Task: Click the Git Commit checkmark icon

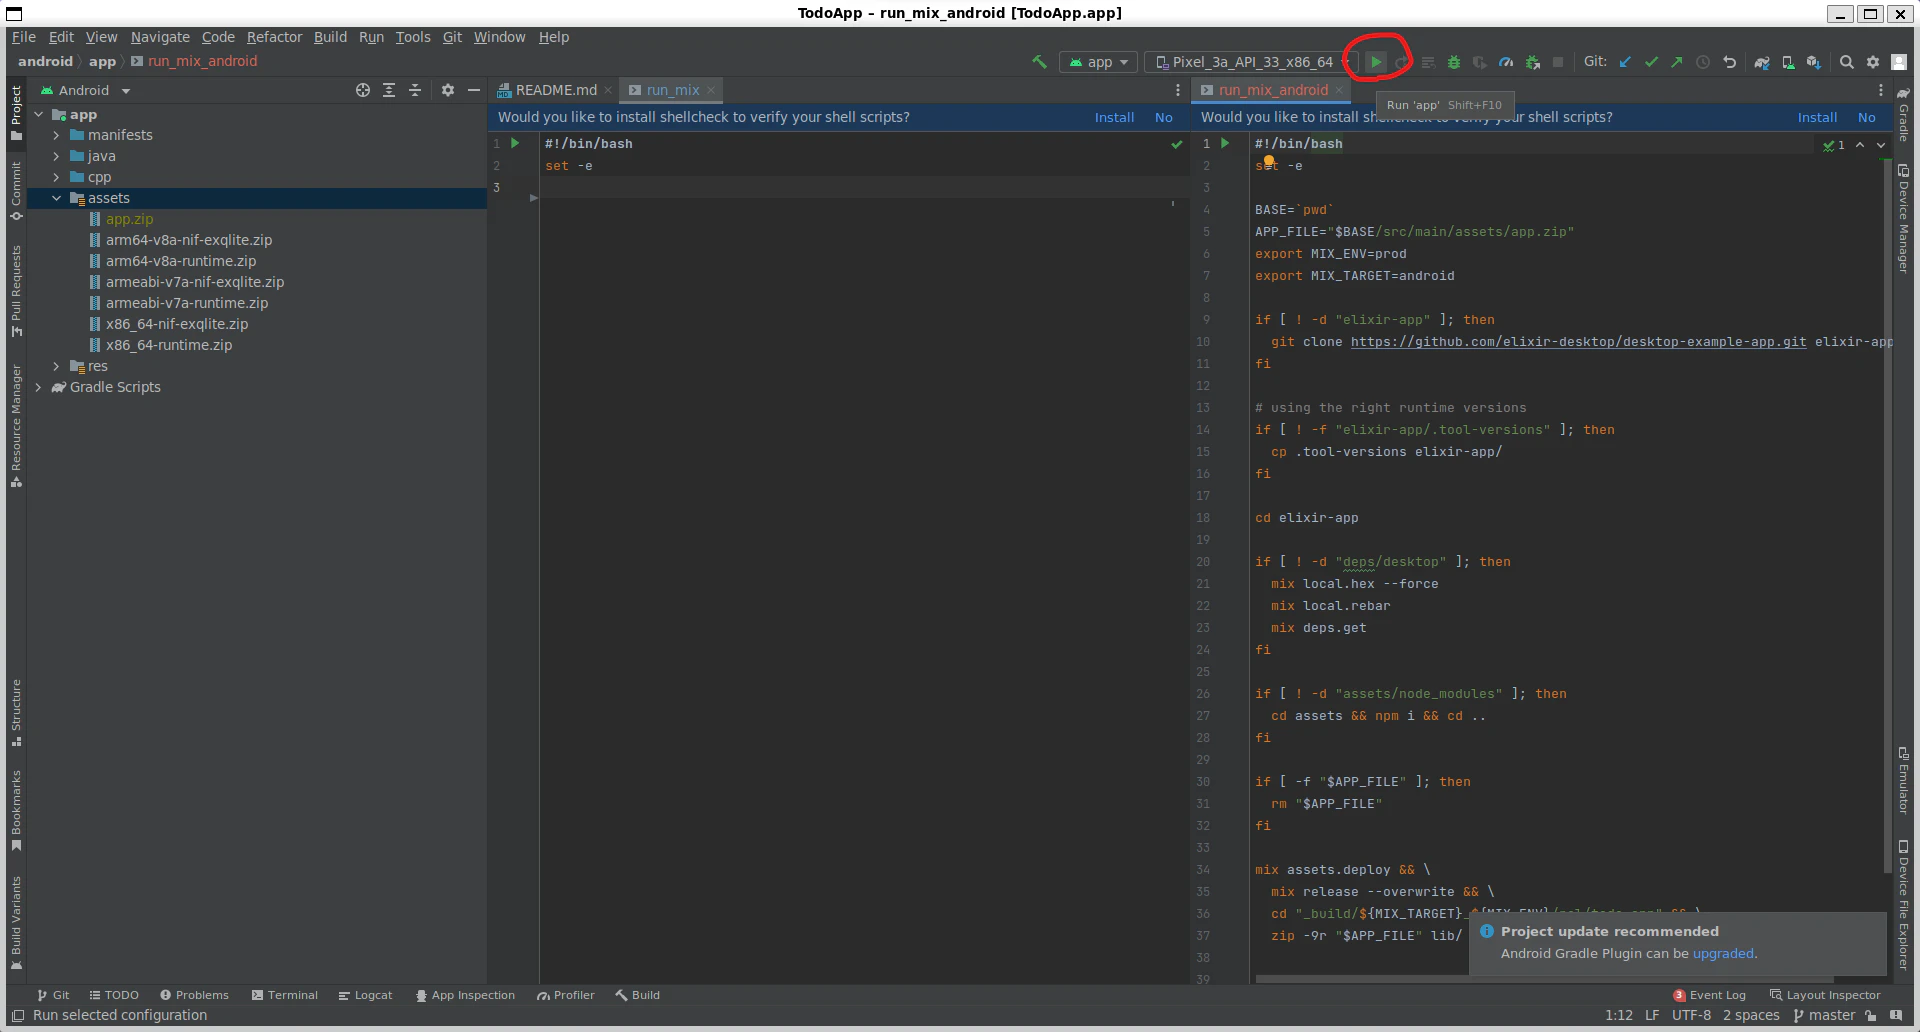Action: (x=1652, y=62)
